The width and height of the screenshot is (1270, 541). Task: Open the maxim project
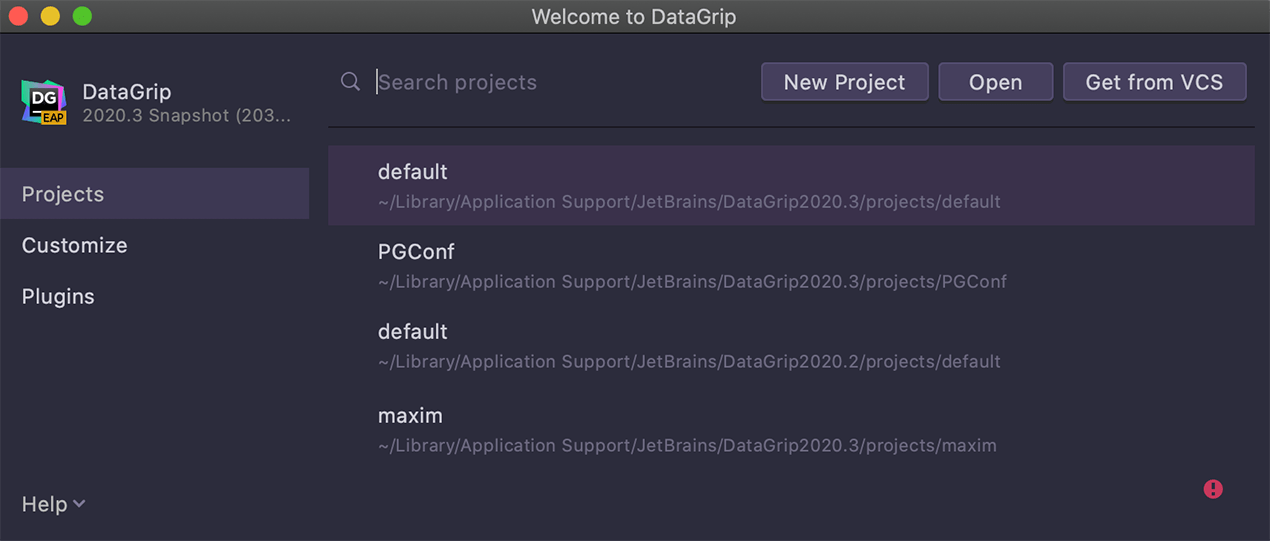791,429
